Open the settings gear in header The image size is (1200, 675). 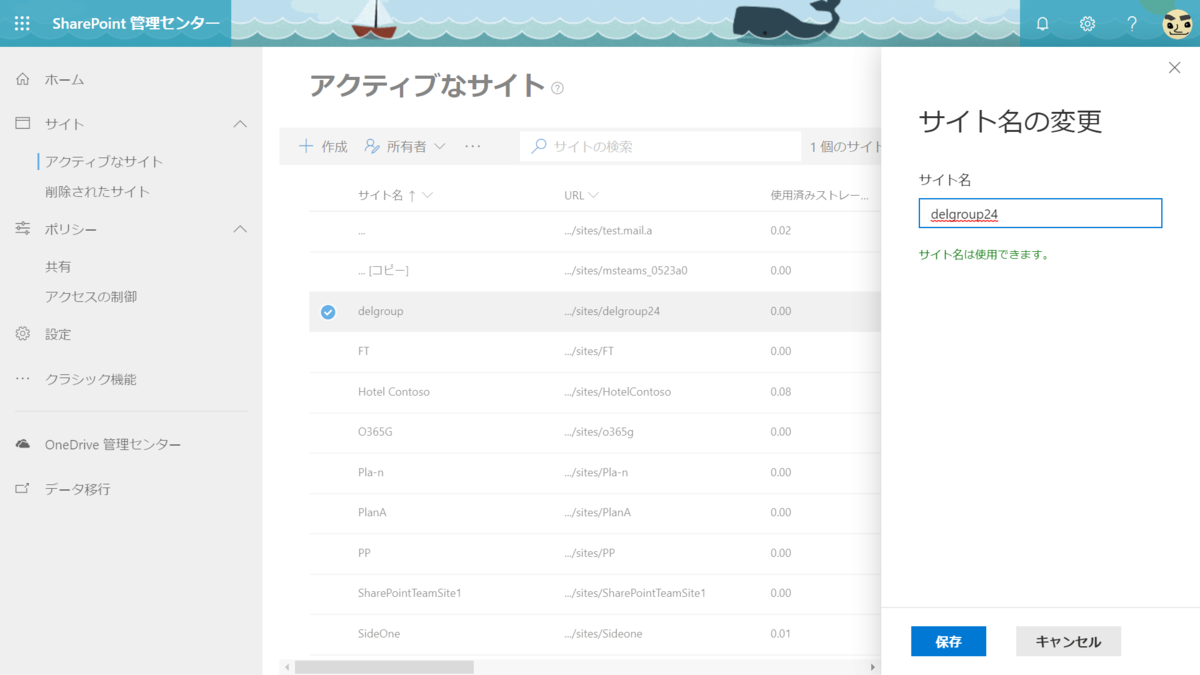click(x=1087, y=24)
